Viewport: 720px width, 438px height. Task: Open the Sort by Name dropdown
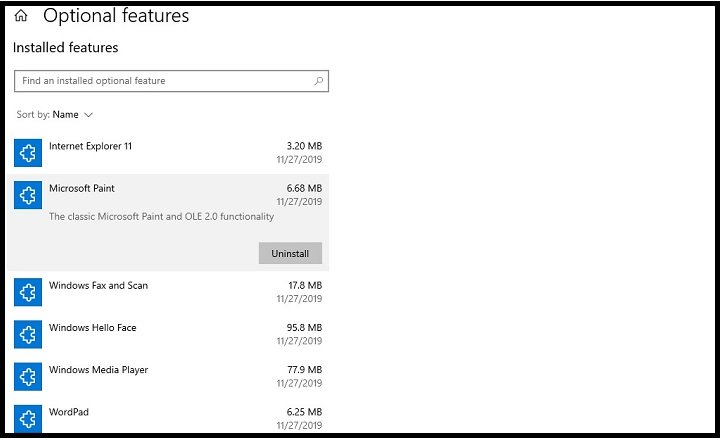(x=55, y=115)
